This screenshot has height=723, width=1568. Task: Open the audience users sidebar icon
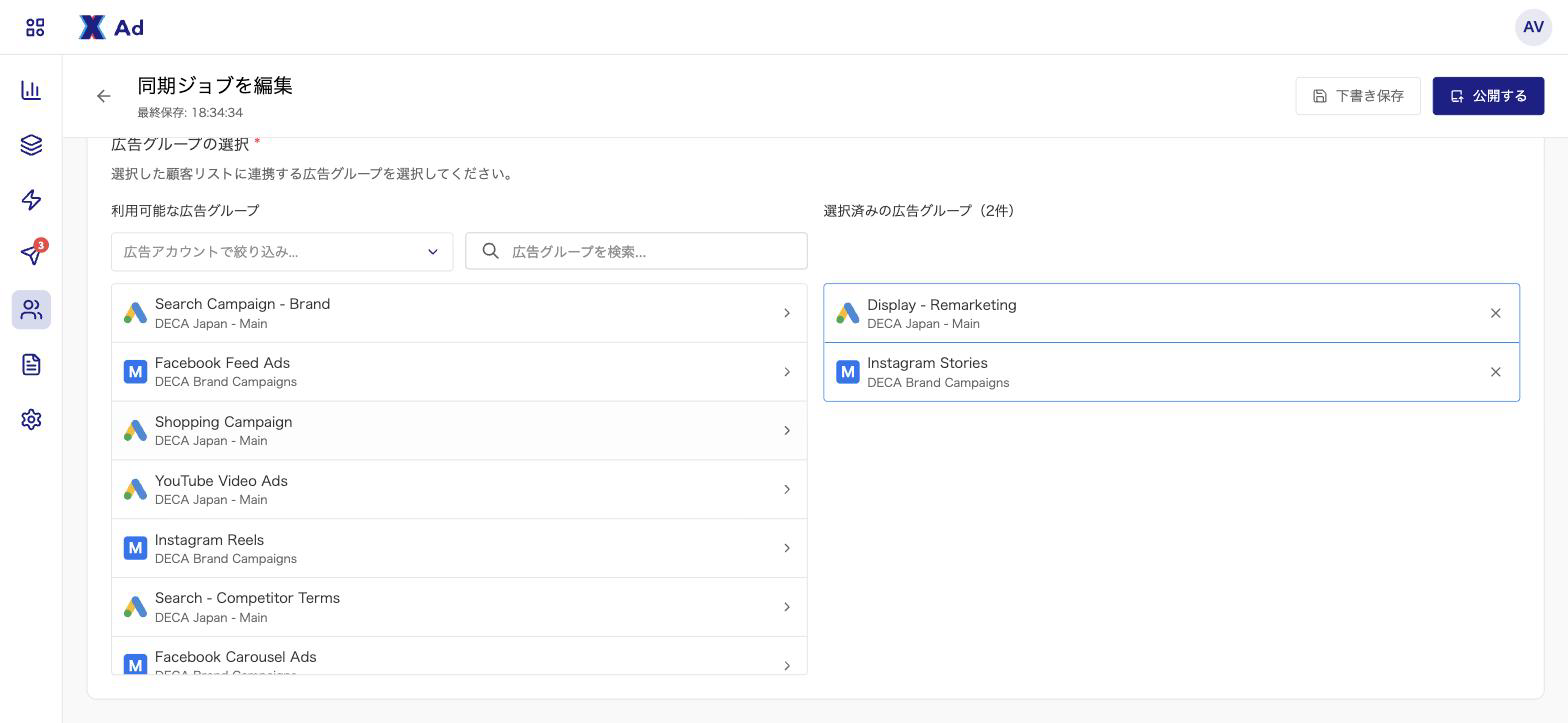point(31,310)
